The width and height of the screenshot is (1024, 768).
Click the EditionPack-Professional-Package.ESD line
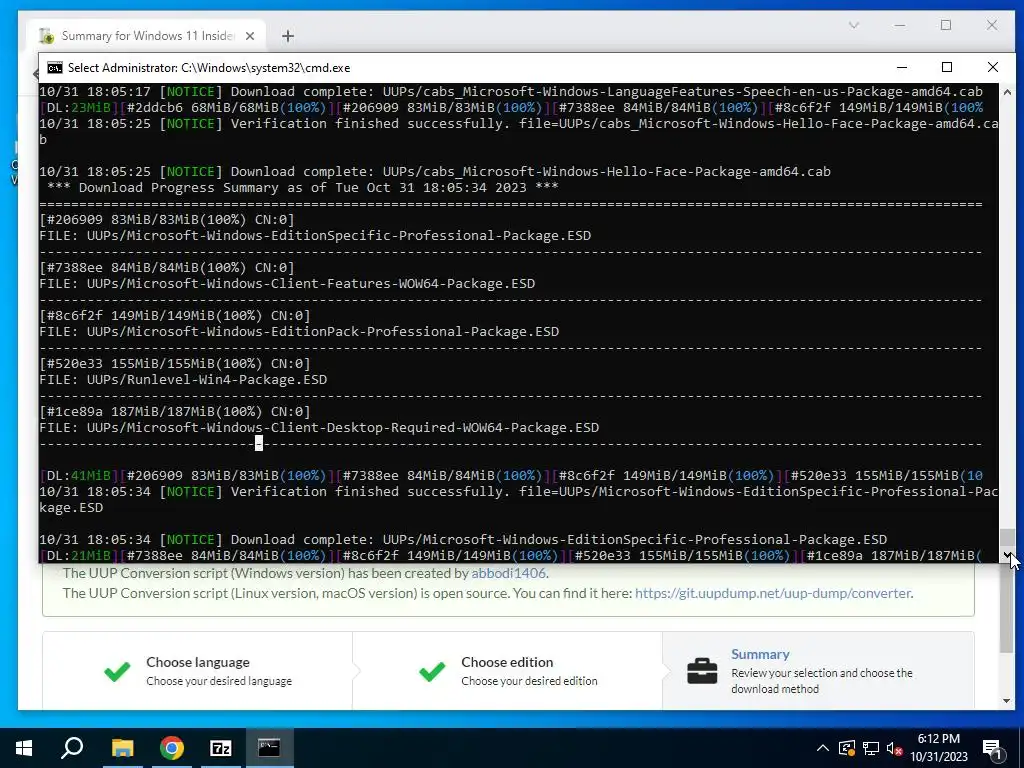(x=299, y=332)
